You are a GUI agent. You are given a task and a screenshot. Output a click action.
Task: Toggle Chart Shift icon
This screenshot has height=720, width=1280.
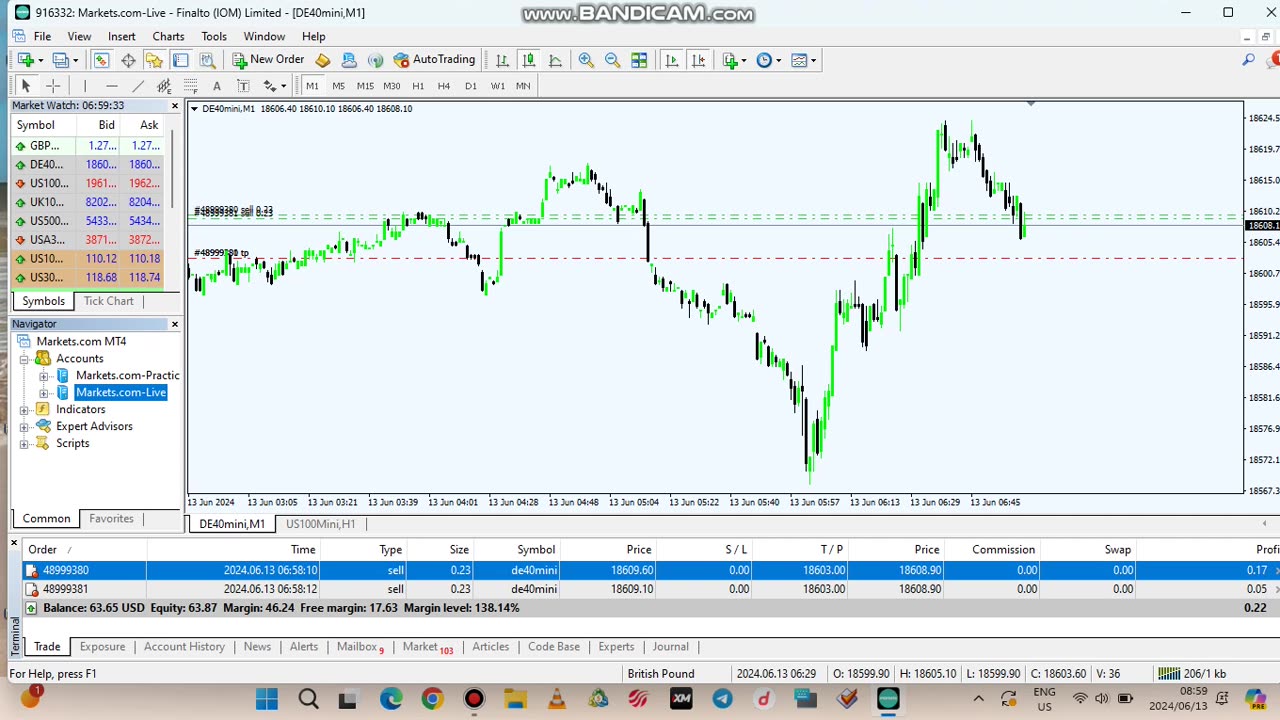coord(698,60)
